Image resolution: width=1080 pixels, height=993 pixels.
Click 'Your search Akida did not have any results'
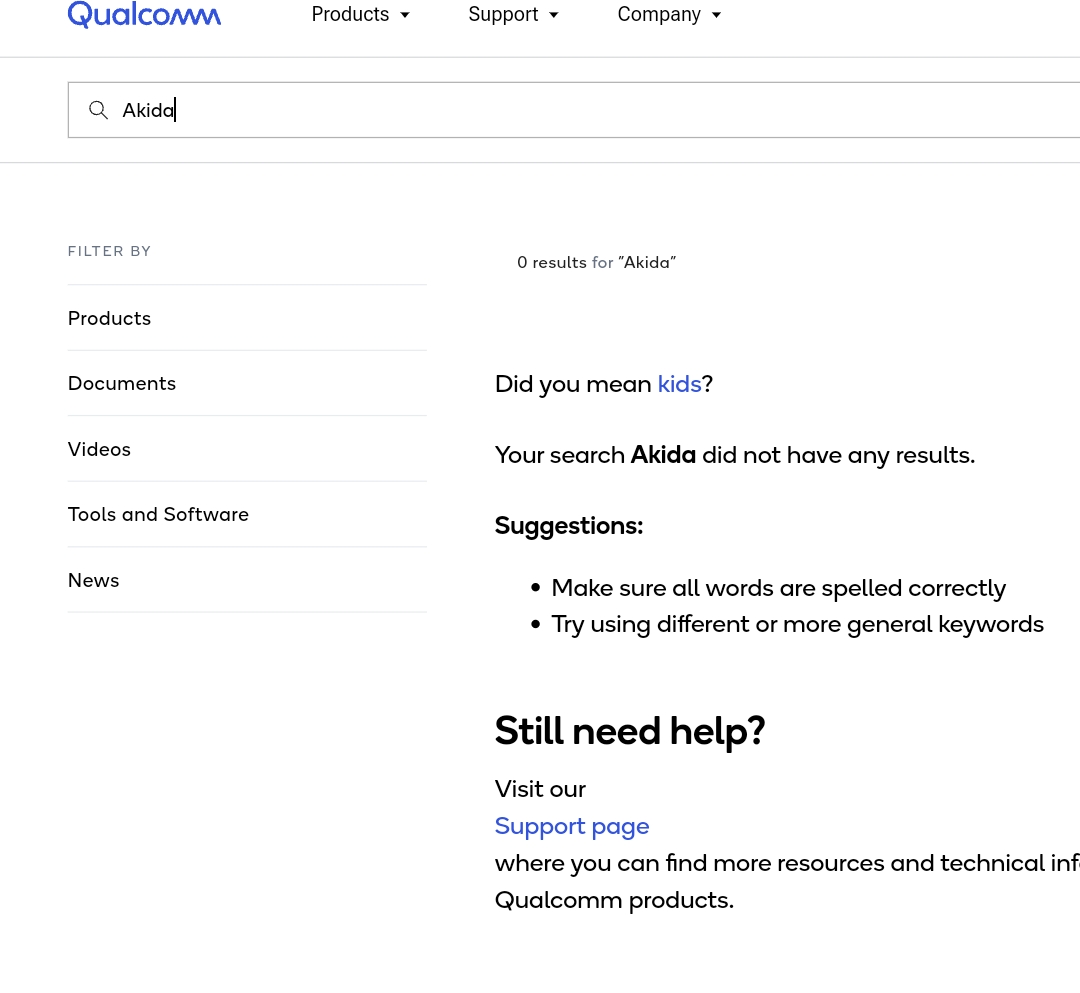pos(735,455)
